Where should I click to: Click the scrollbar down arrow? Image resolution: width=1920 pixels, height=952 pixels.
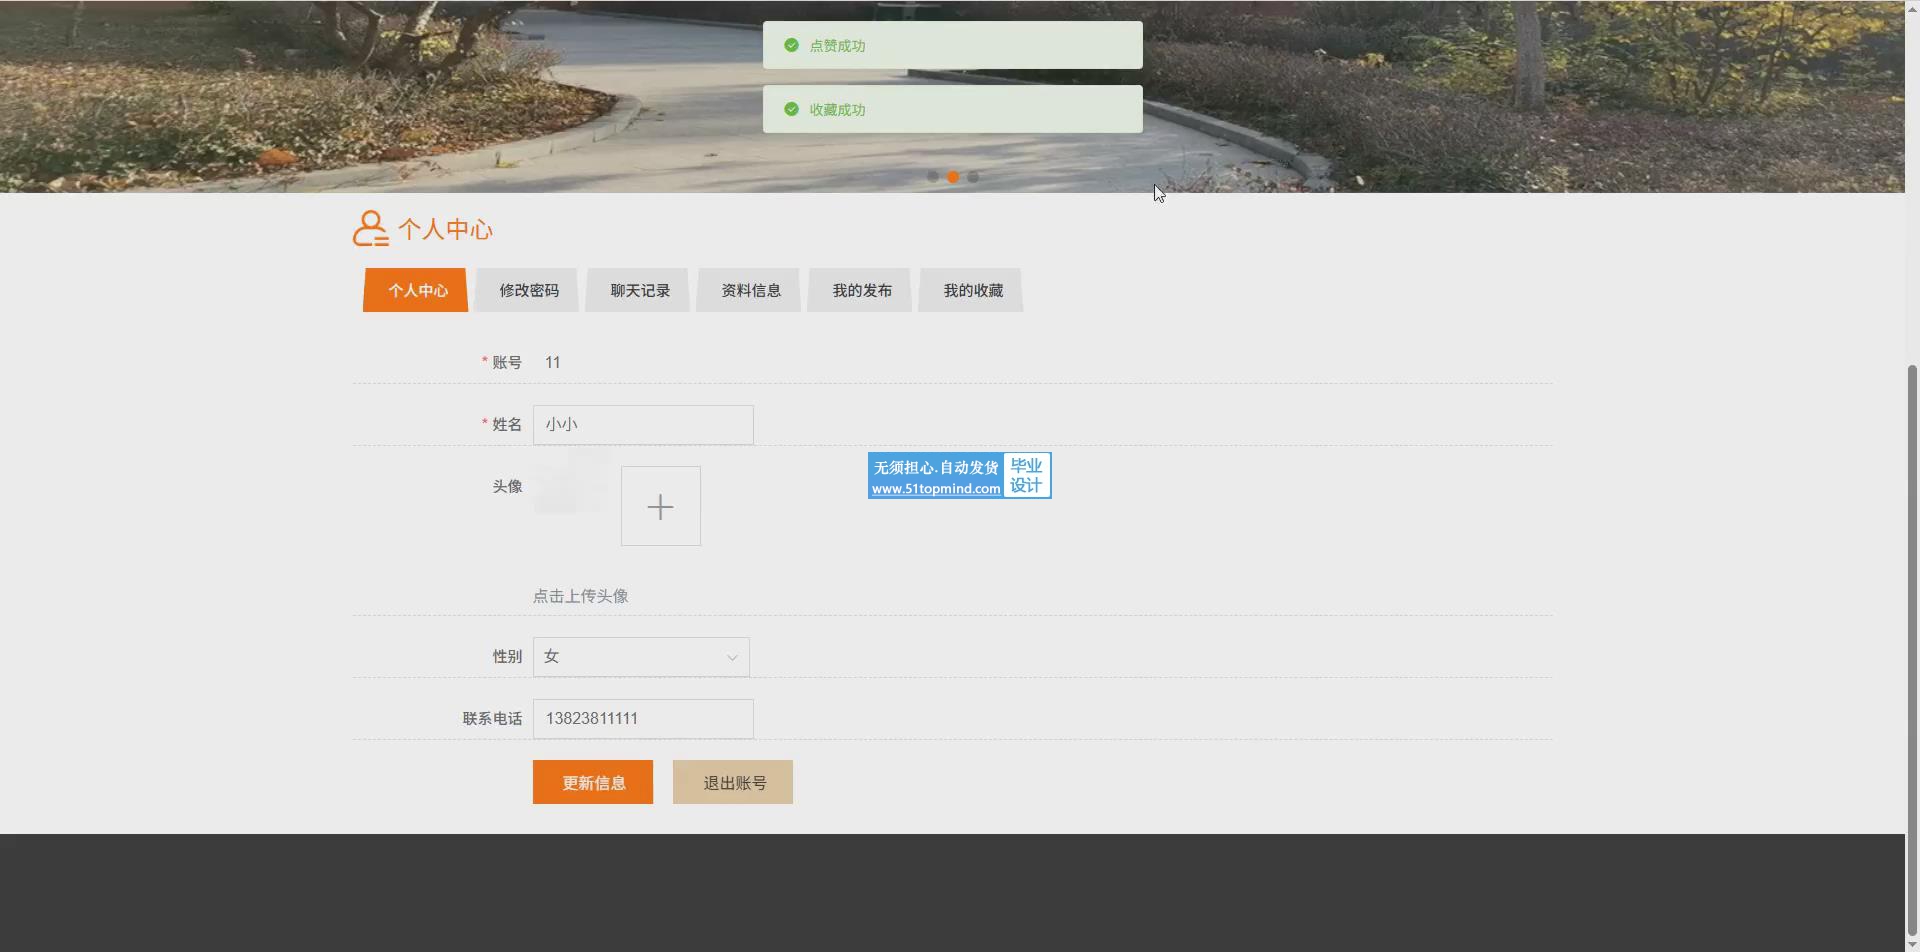(1912, 944)
